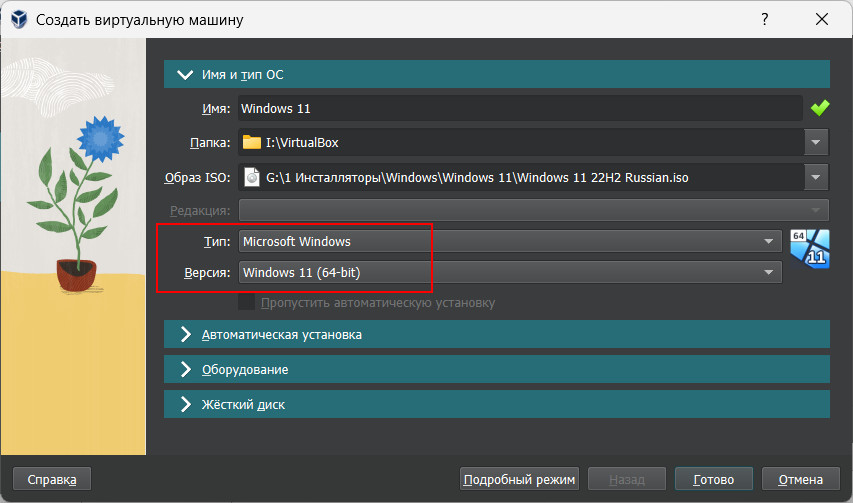
Task: Open the Тип Microsoft Windows dropdown
Action: tap(510, 241)
